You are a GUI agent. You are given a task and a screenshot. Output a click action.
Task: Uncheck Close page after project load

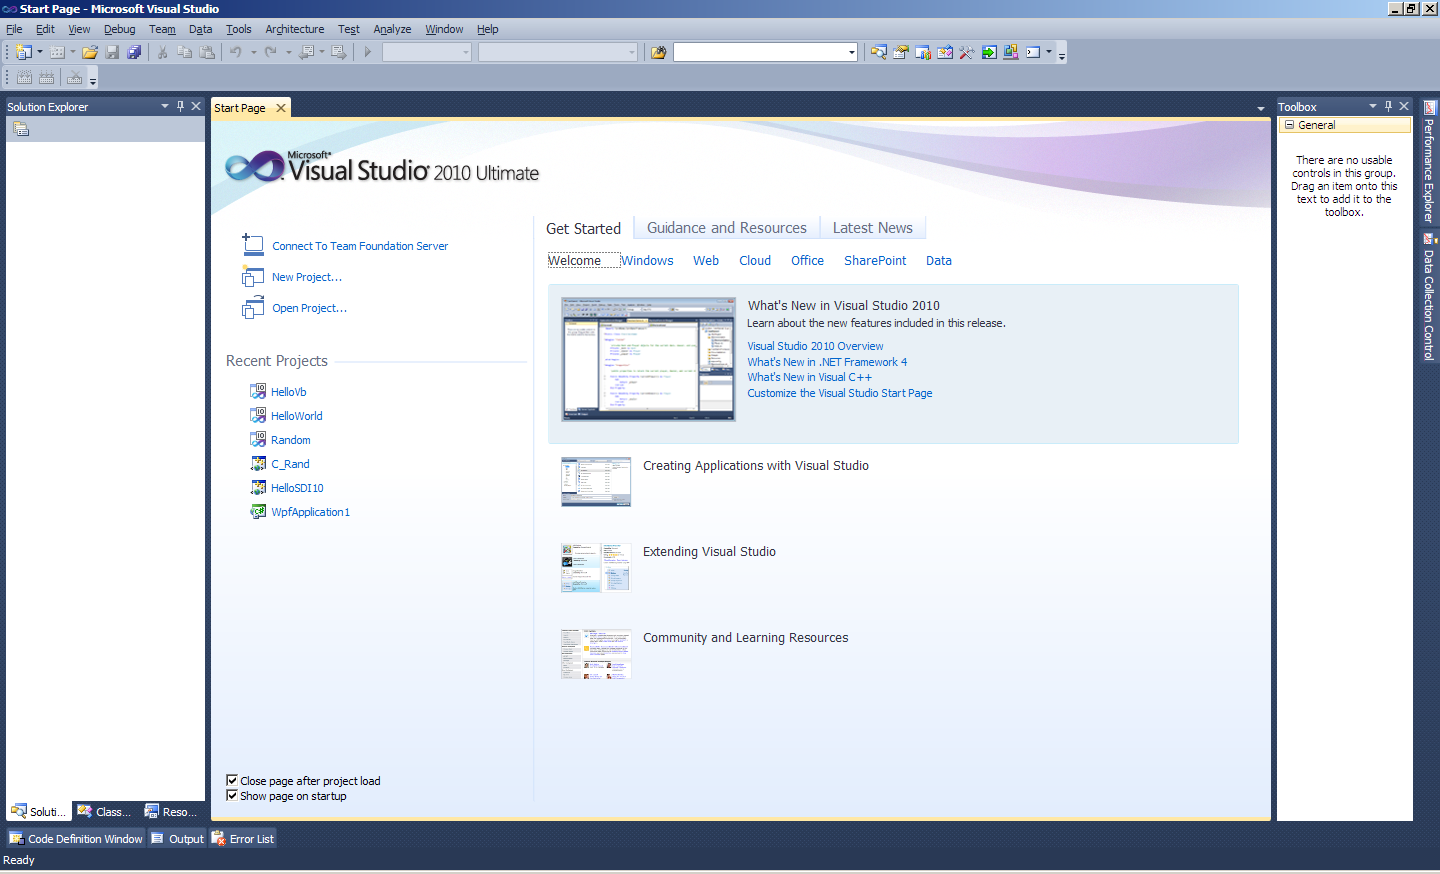click(232, 780)
